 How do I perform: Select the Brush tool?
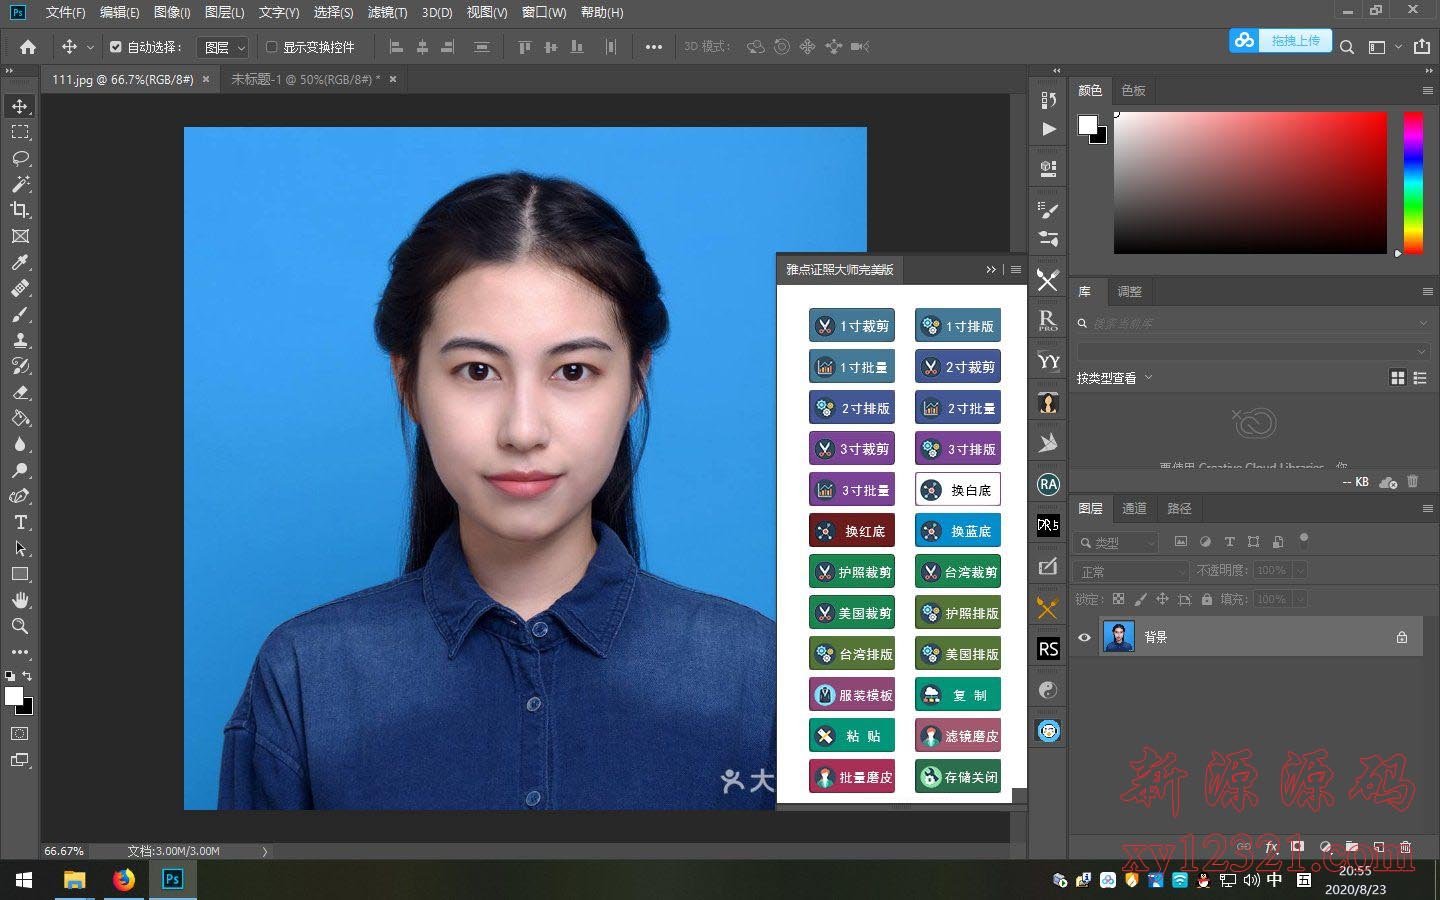pyautogui.click(x=20, y=314)
